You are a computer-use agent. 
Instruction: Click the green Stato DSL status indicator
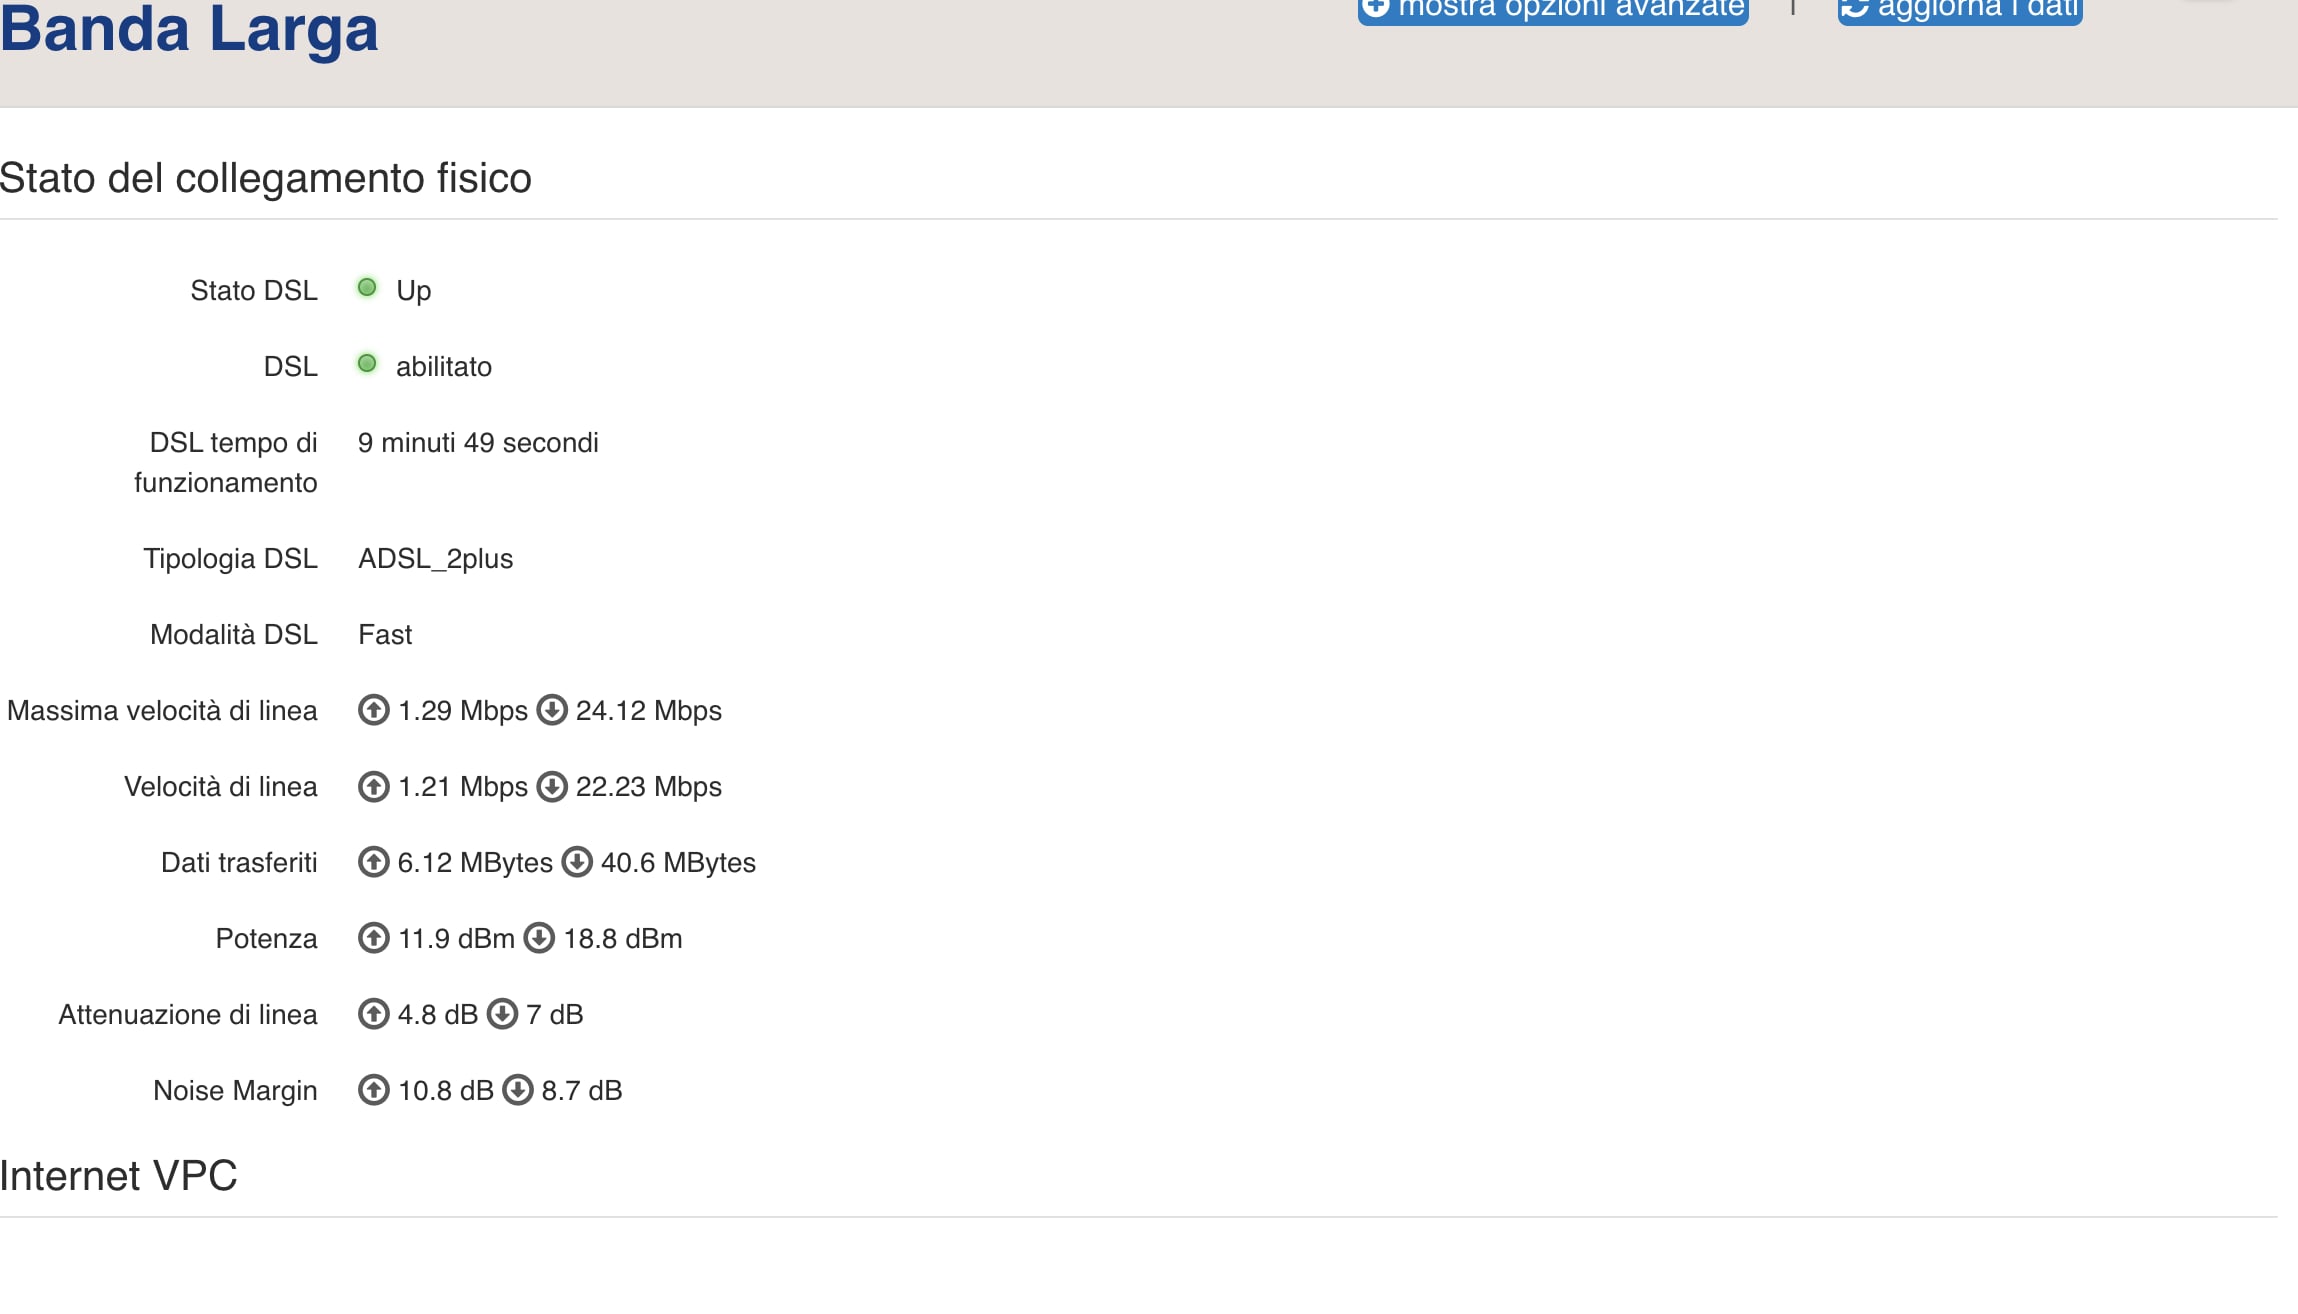[367, 288]
